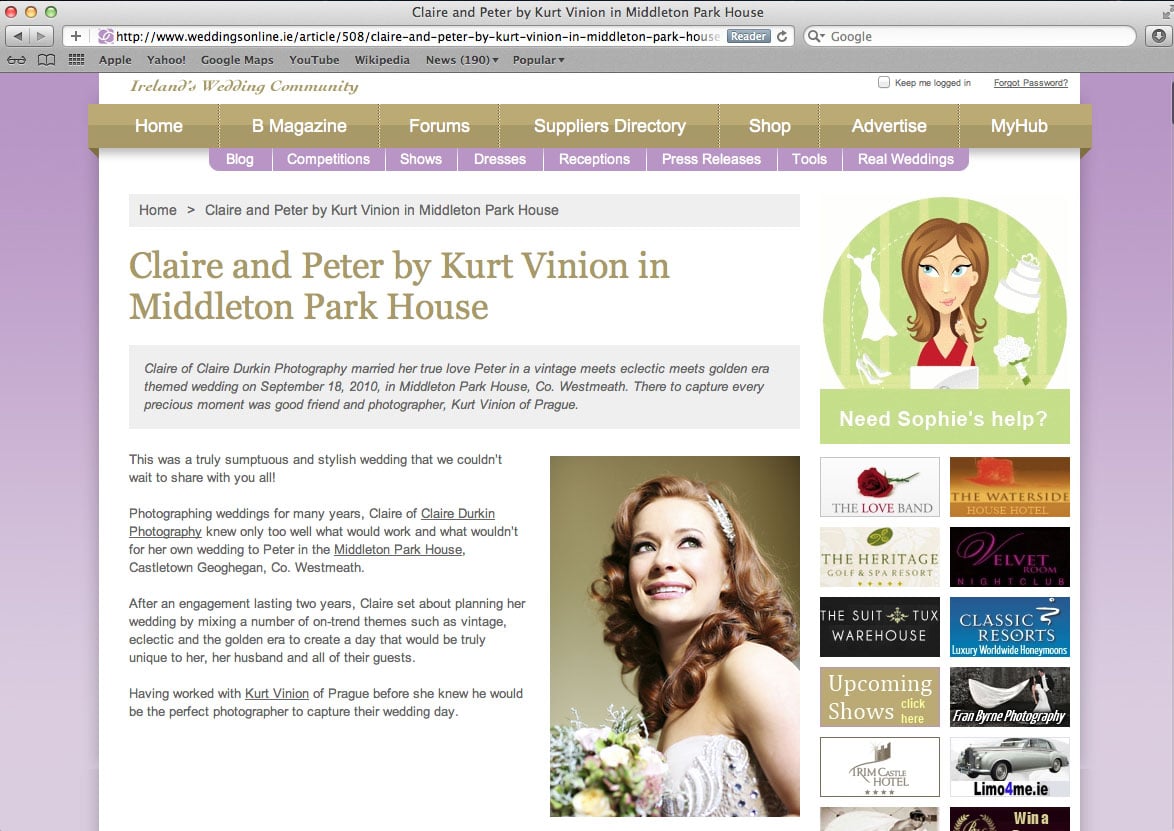Click the Classic Resorts honeymoons ad
This screenshot has height=831, width=1174.
[1009, 627]
